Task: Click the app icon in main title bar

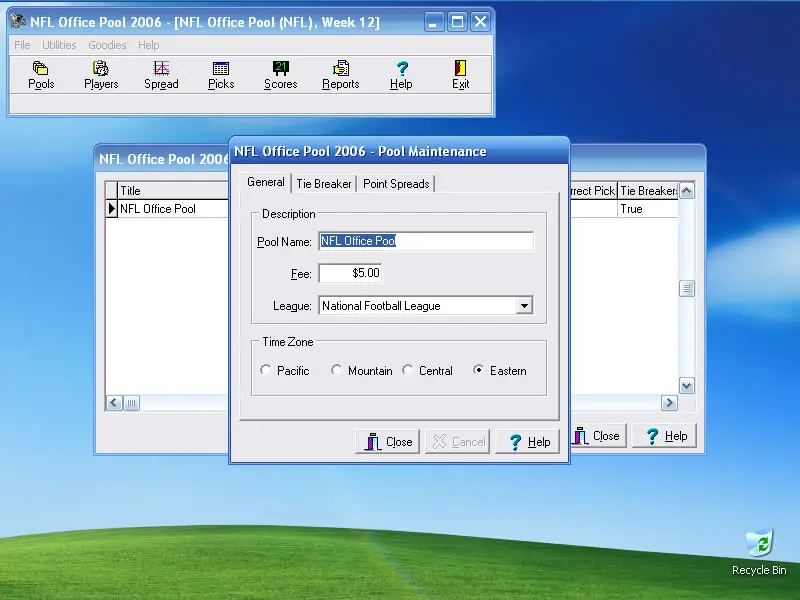Action: click(x=18, y=21)
